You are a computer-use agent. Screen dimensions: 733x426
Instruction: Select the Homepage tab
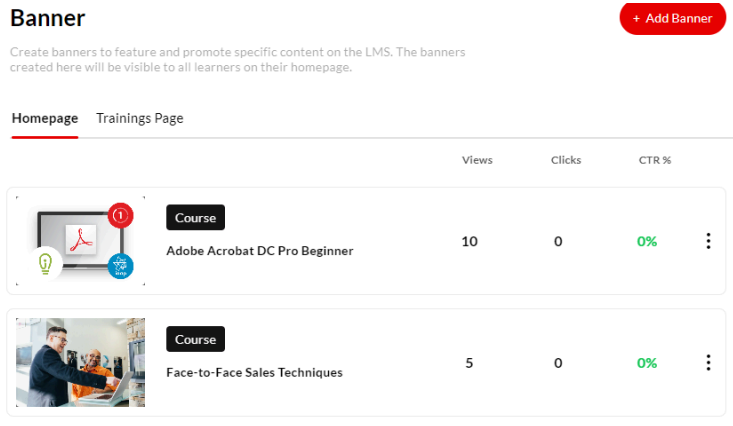45,118
